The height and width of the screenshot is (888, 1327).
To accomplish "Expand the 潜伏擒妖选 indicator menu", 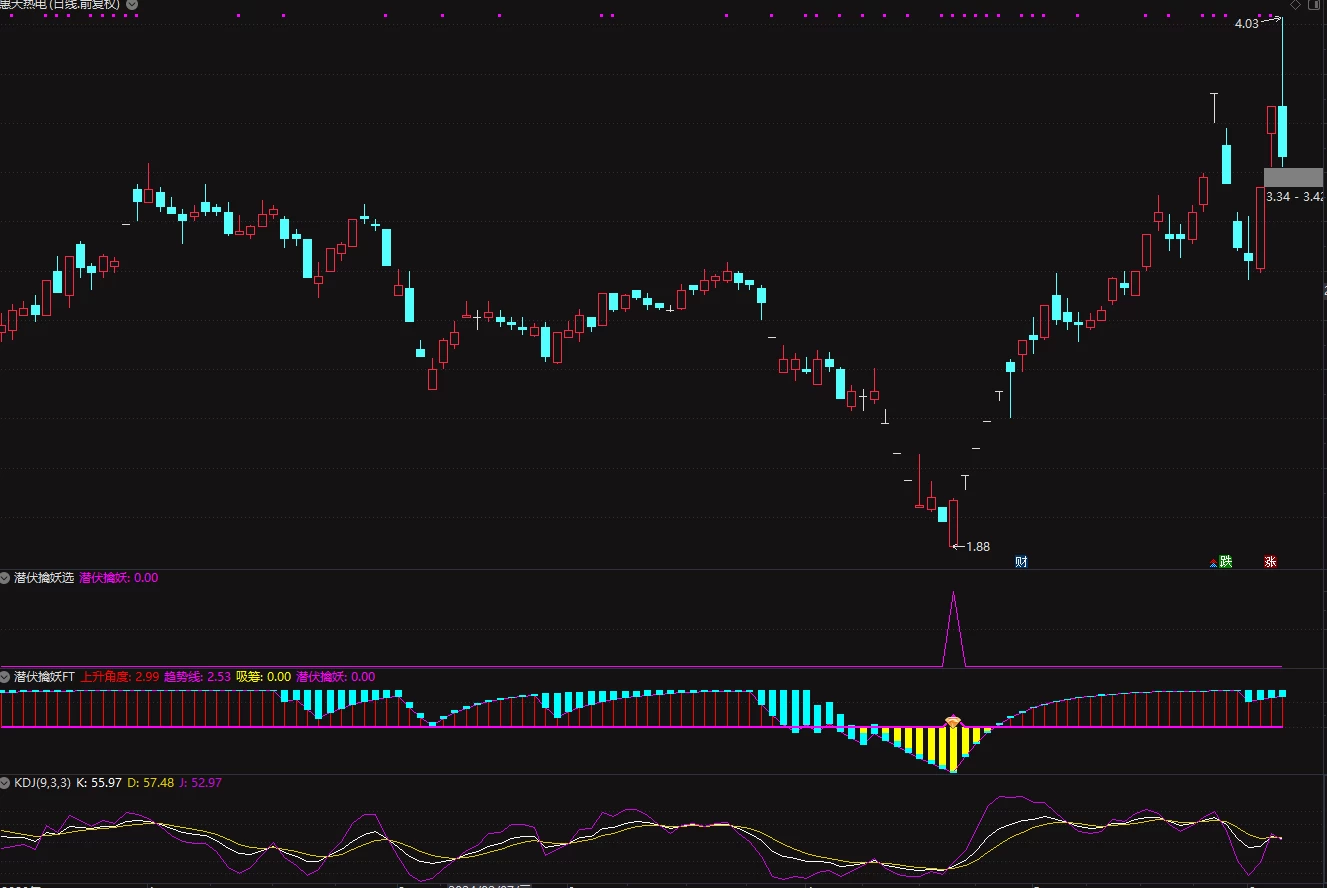I will click(6, 578).
